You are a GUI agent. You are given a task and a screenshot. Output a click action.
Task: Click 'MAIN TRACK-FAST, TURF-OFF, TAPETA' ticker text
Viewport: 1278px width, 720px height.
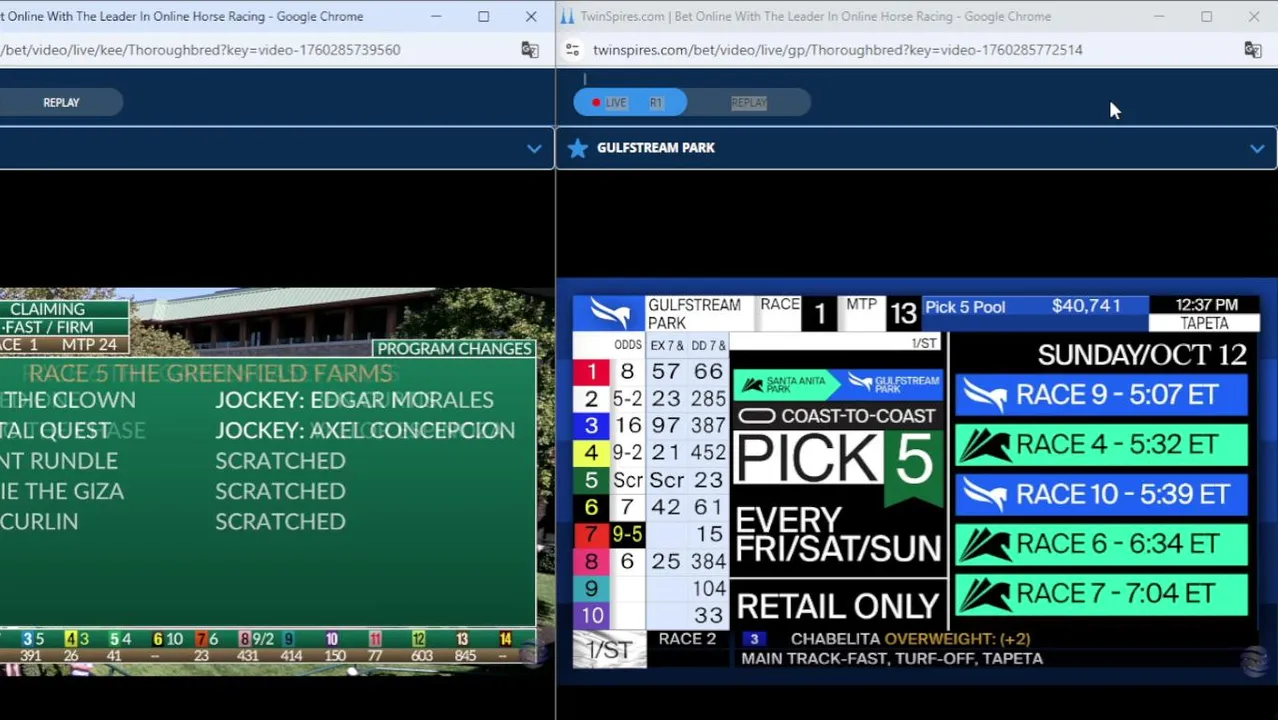892,659
